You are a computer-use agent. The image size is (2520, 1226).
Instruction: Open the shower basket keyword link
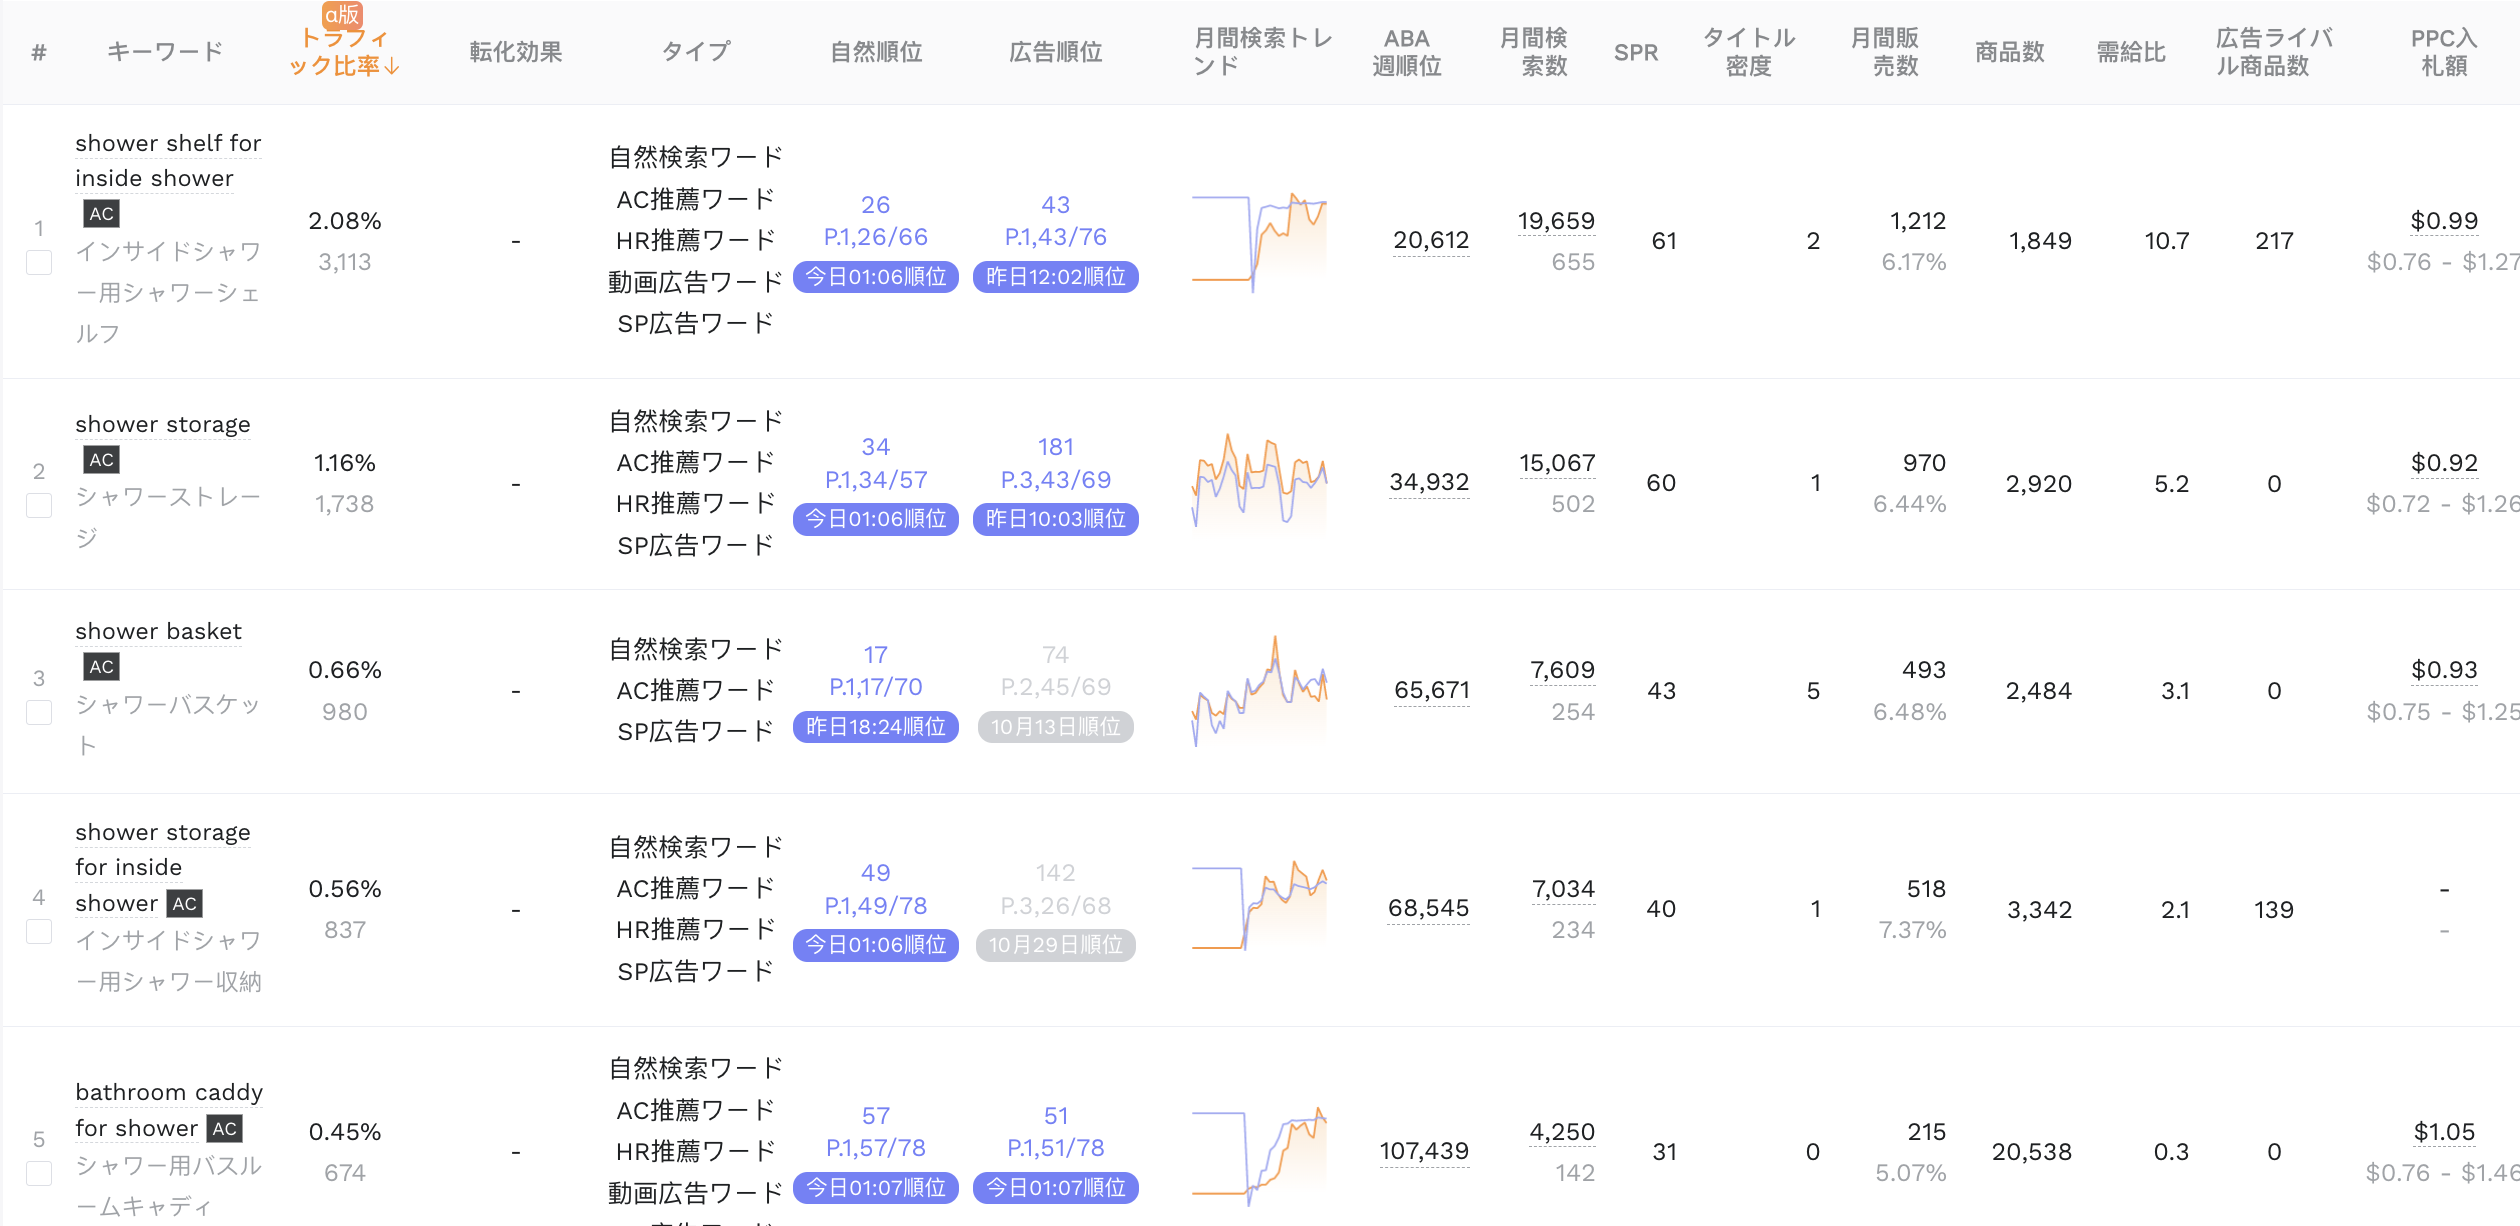[x=158, y=632]
